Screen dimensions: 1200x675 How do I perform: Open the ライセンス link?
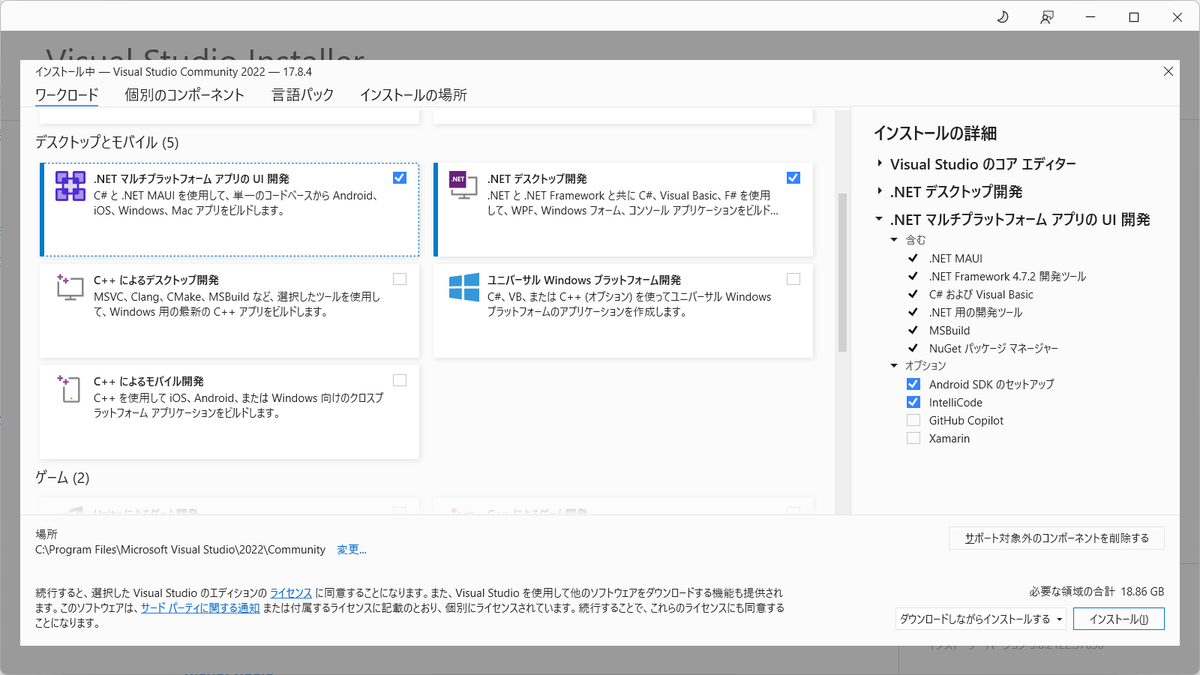(x=291, y=593)
